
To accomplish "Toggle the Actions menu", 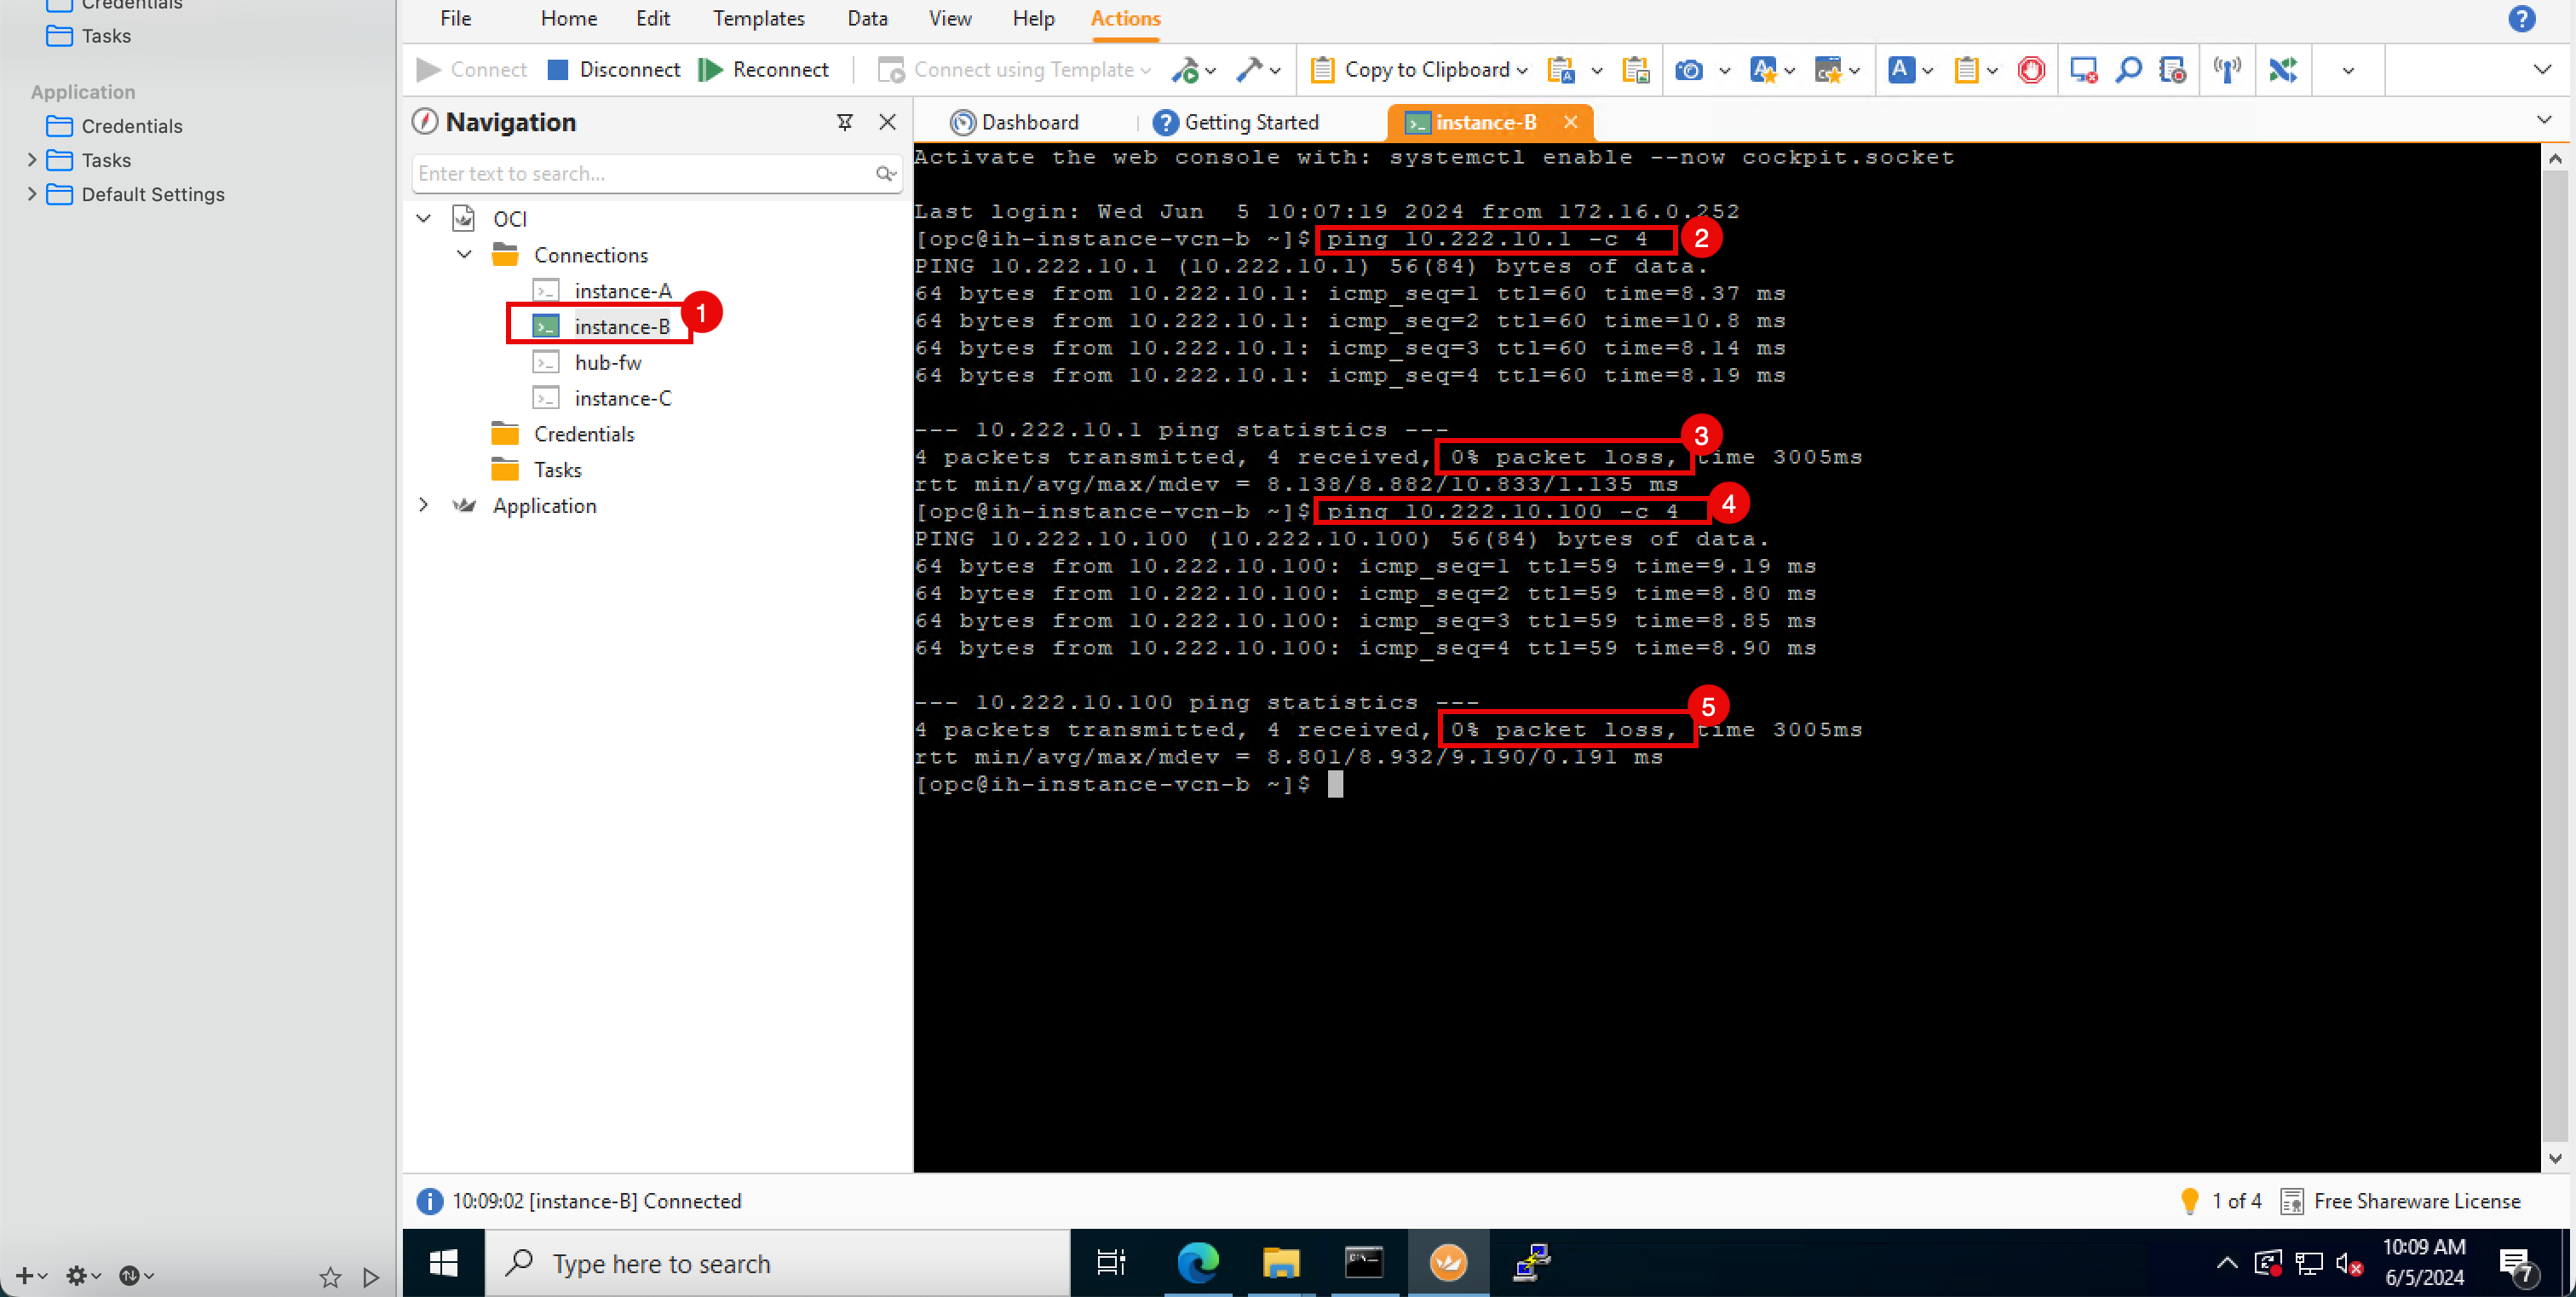I will coord(1121,18).
